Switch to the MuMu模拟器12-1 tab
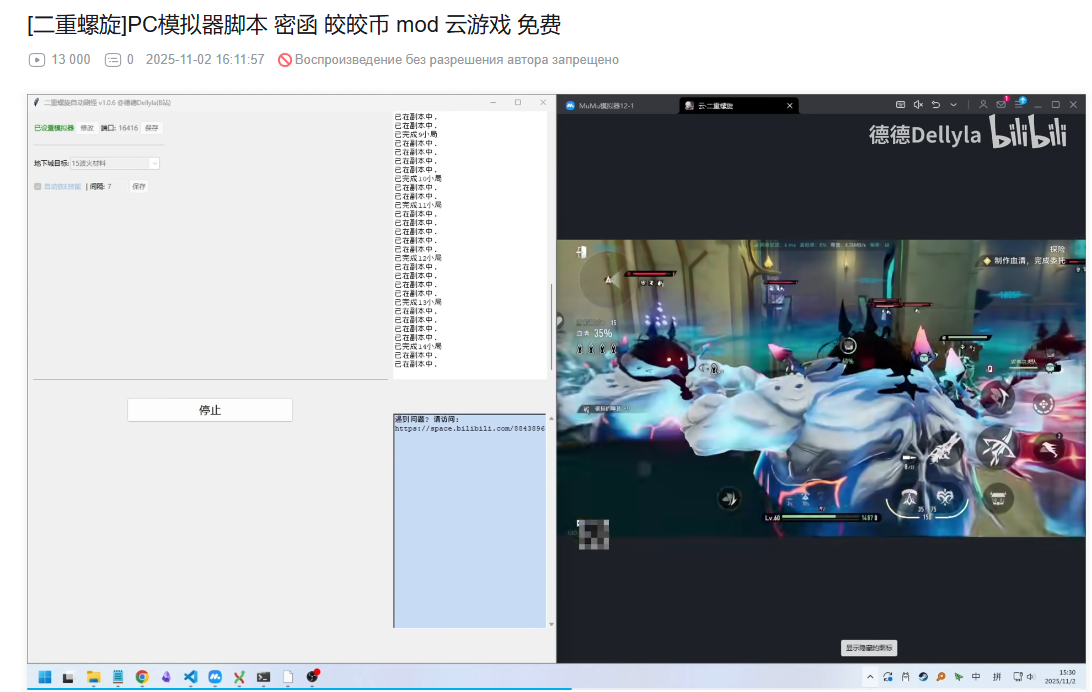The height and width of the screenshot is (692, 1092). 606,106
